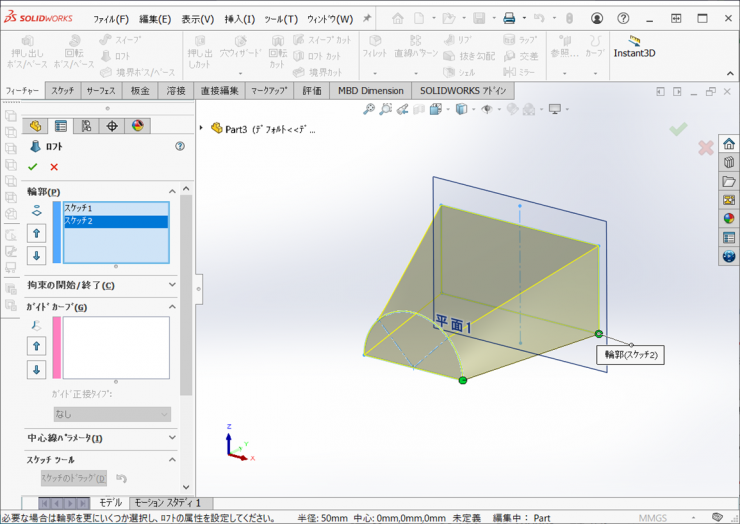The image size is (740, 524).
Task: Open loft help question mark
Action: tap(180, 146)
